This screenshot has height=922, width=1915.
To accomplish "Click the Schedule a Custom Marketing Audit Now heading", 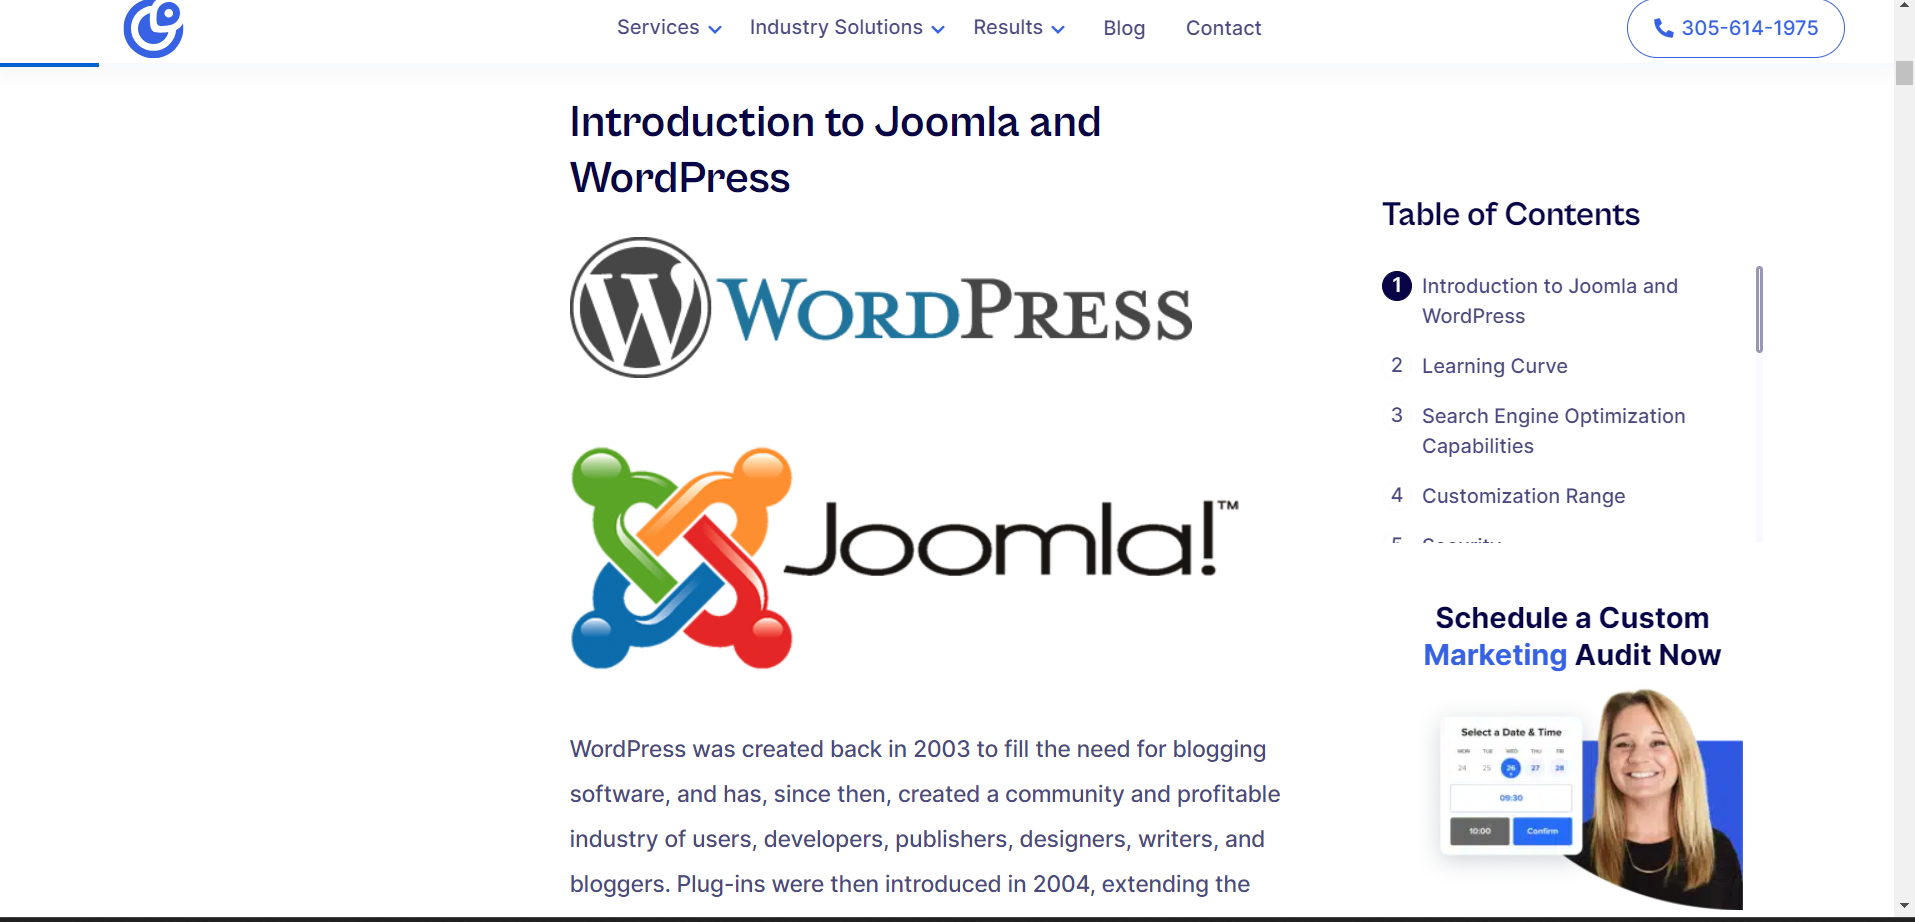I will pos(1572,636).
